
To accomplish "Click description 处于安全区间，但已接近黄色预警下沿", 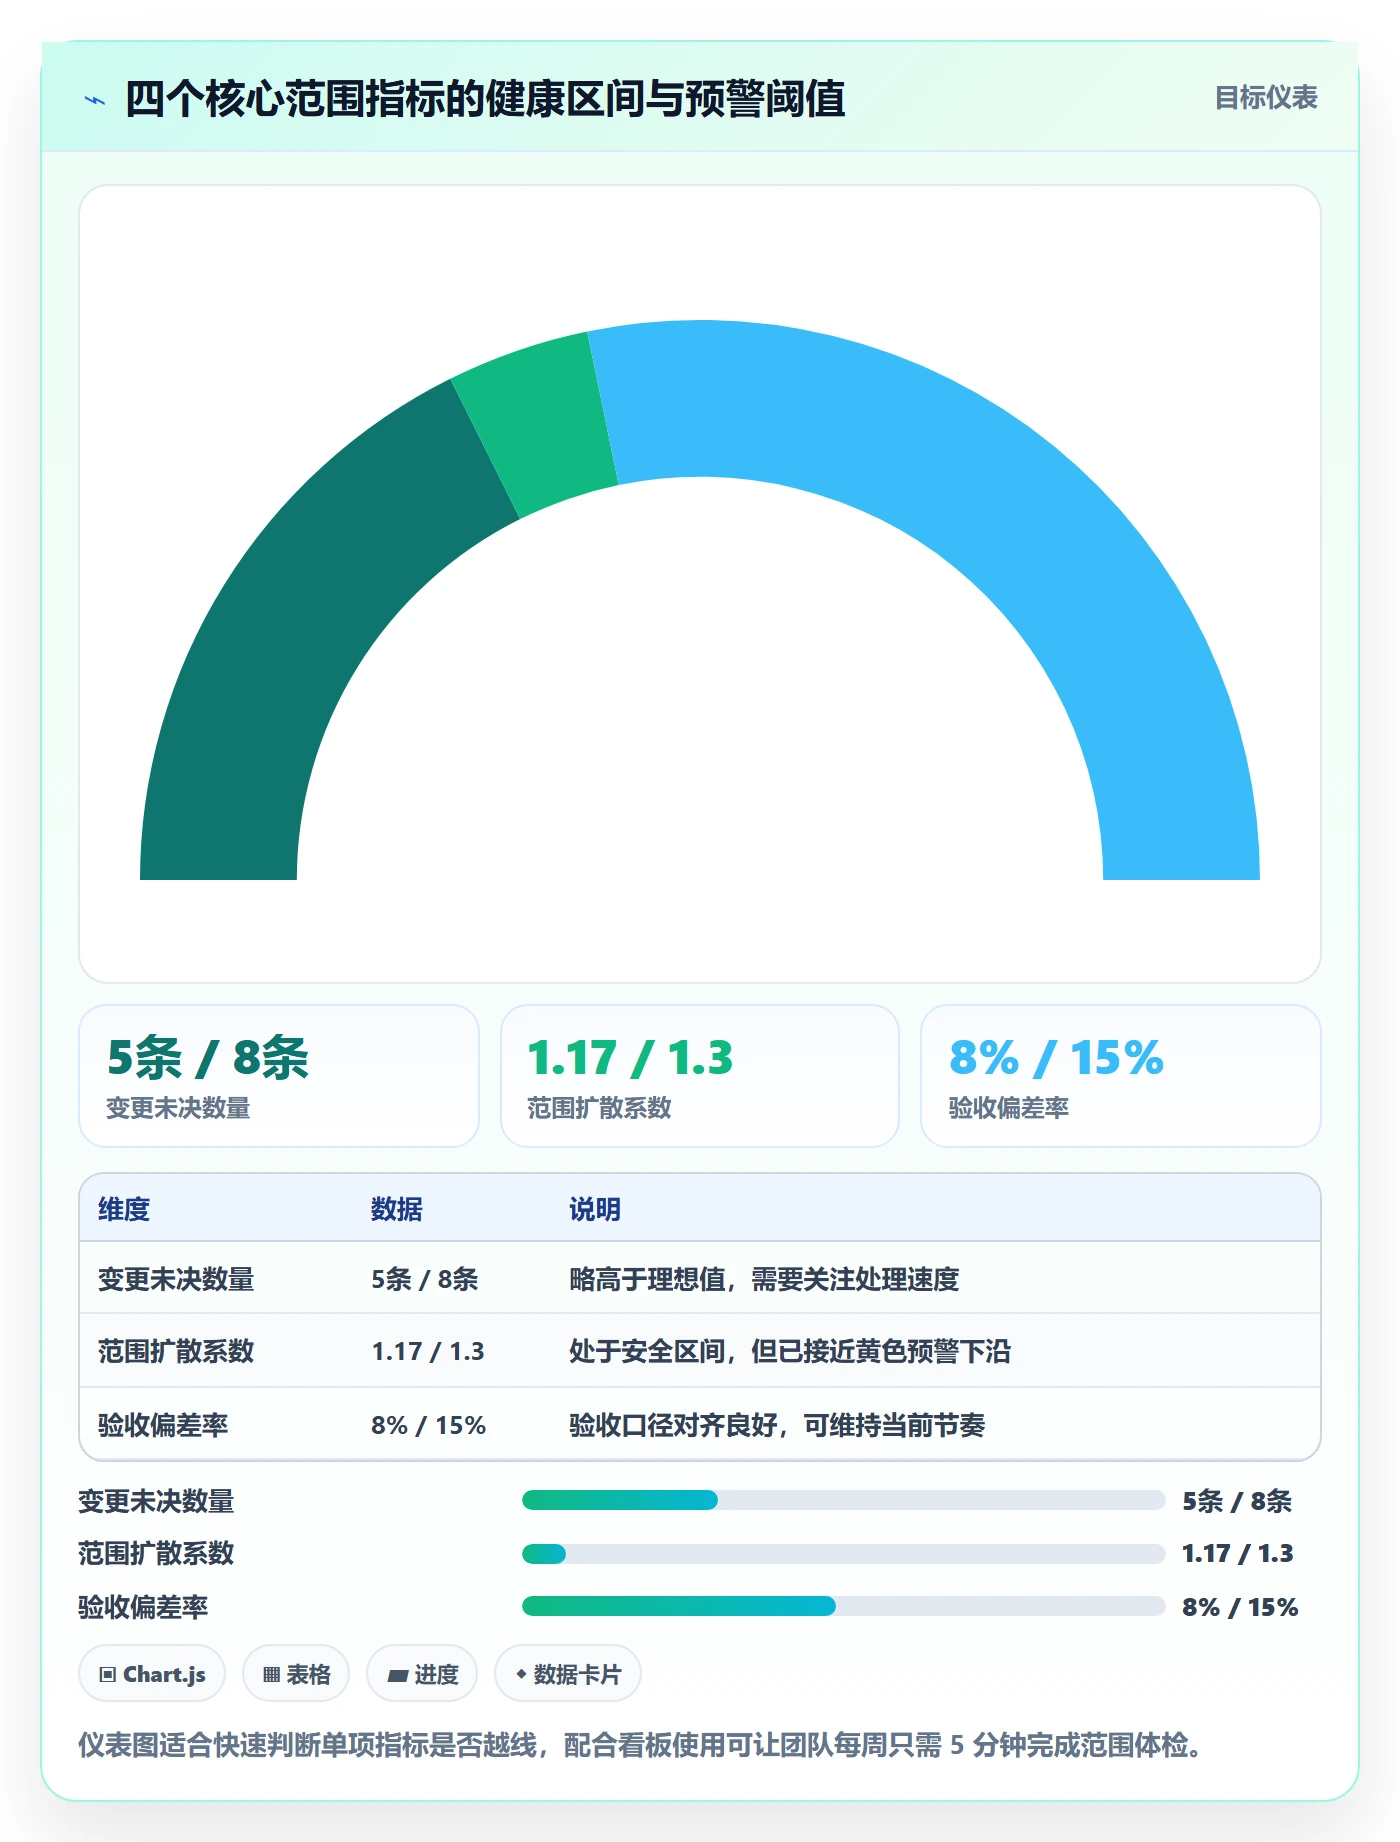I will tap(790, 1351).
